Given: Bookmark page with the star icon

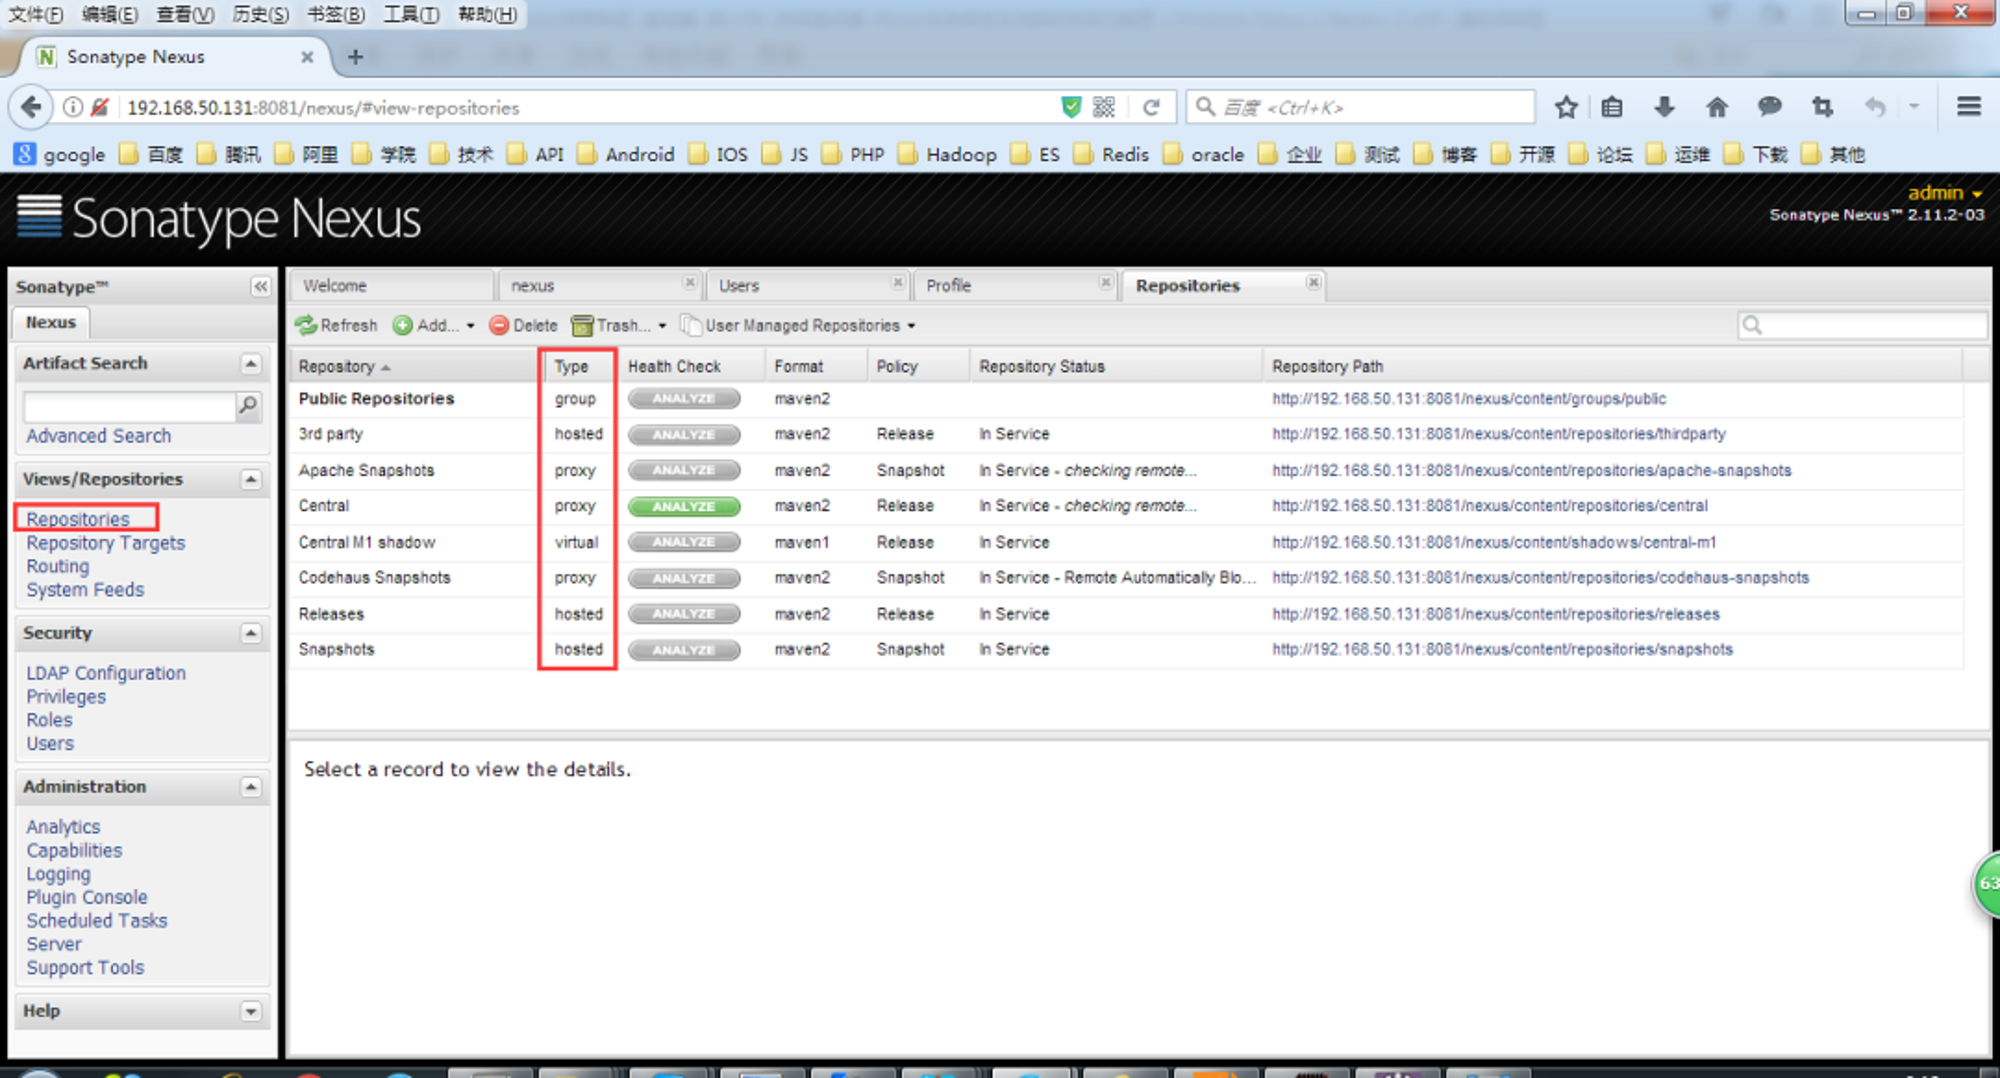Looking at the screenshot, I should (x=1566, y=107).
